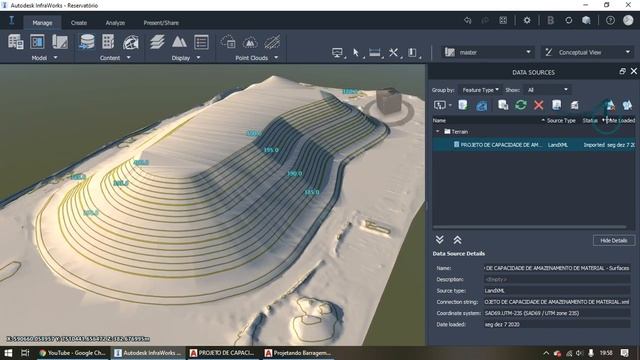
Task: Open YouTube Google Chrome taskbar item
Action: coord(72,353)
